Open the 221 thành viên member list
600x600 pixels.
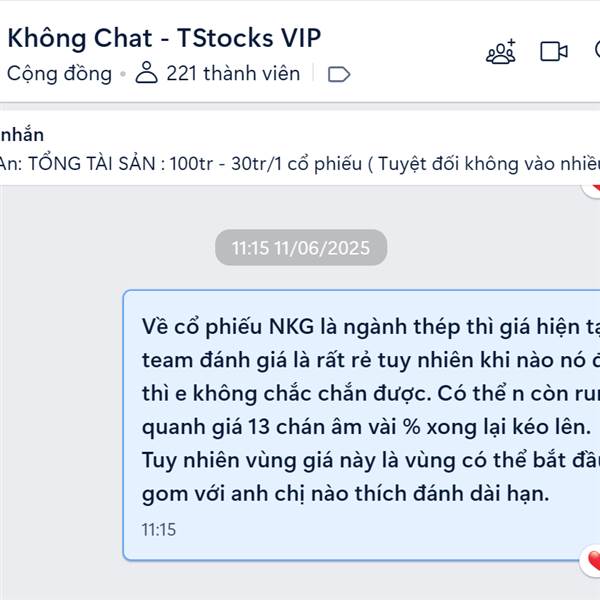pyautogui.click(x=233, y=73)
